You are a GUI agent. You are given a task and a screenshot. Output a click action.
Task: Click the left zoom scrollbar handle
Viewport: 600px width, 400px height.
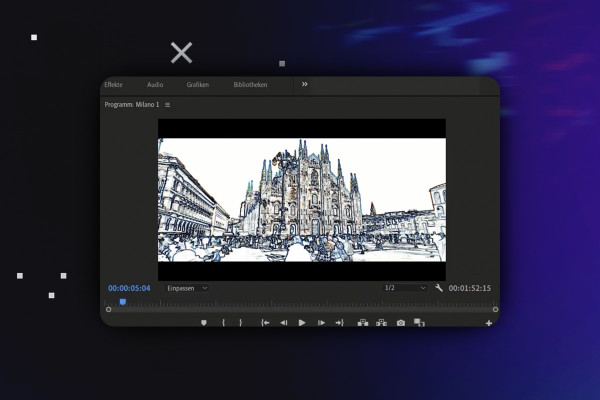pyautogui.click(x=109, y=309)
